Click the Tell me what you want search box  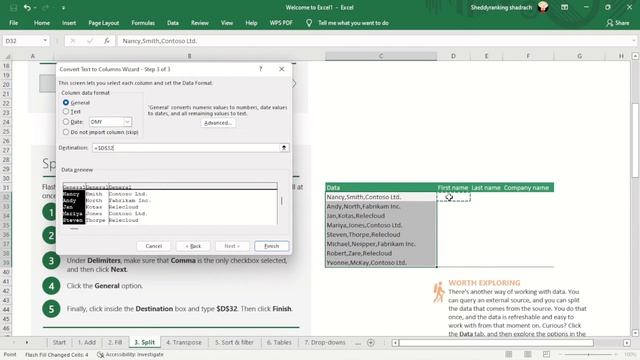pyautogui.click(x=353, y=23)
